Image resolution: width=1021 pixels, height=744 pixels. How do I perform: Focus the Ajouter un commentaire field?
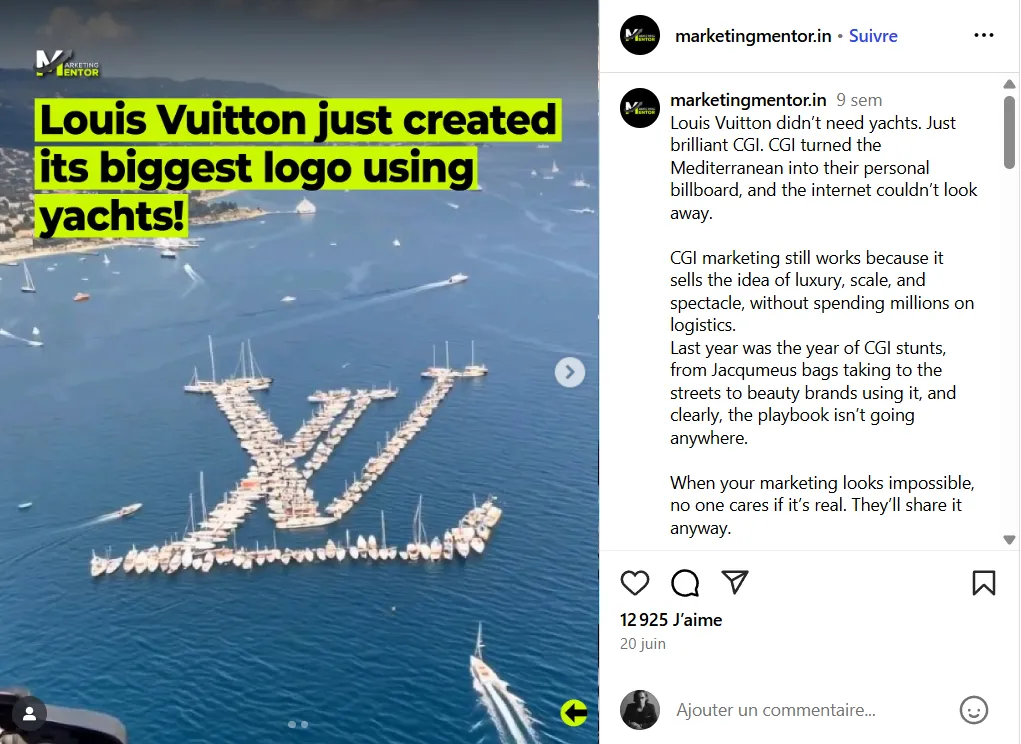807,710
